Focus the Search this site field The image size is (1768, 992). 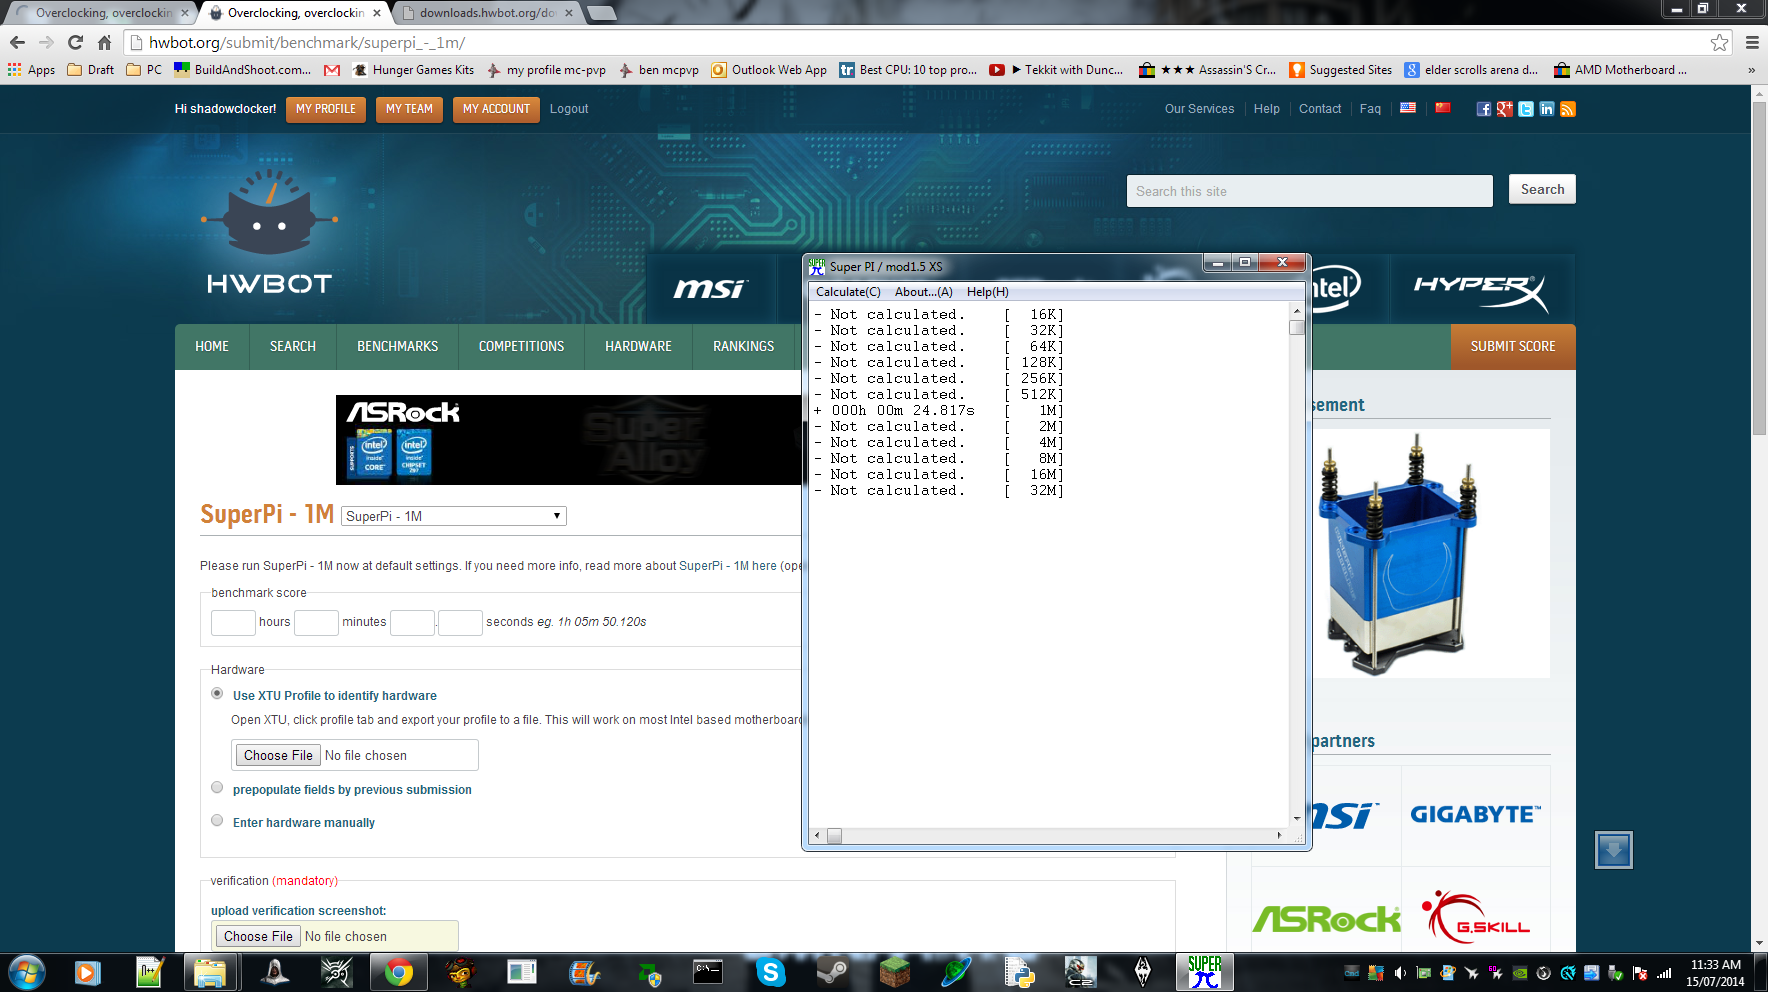pyautogui.click(x=1309, y=191)
